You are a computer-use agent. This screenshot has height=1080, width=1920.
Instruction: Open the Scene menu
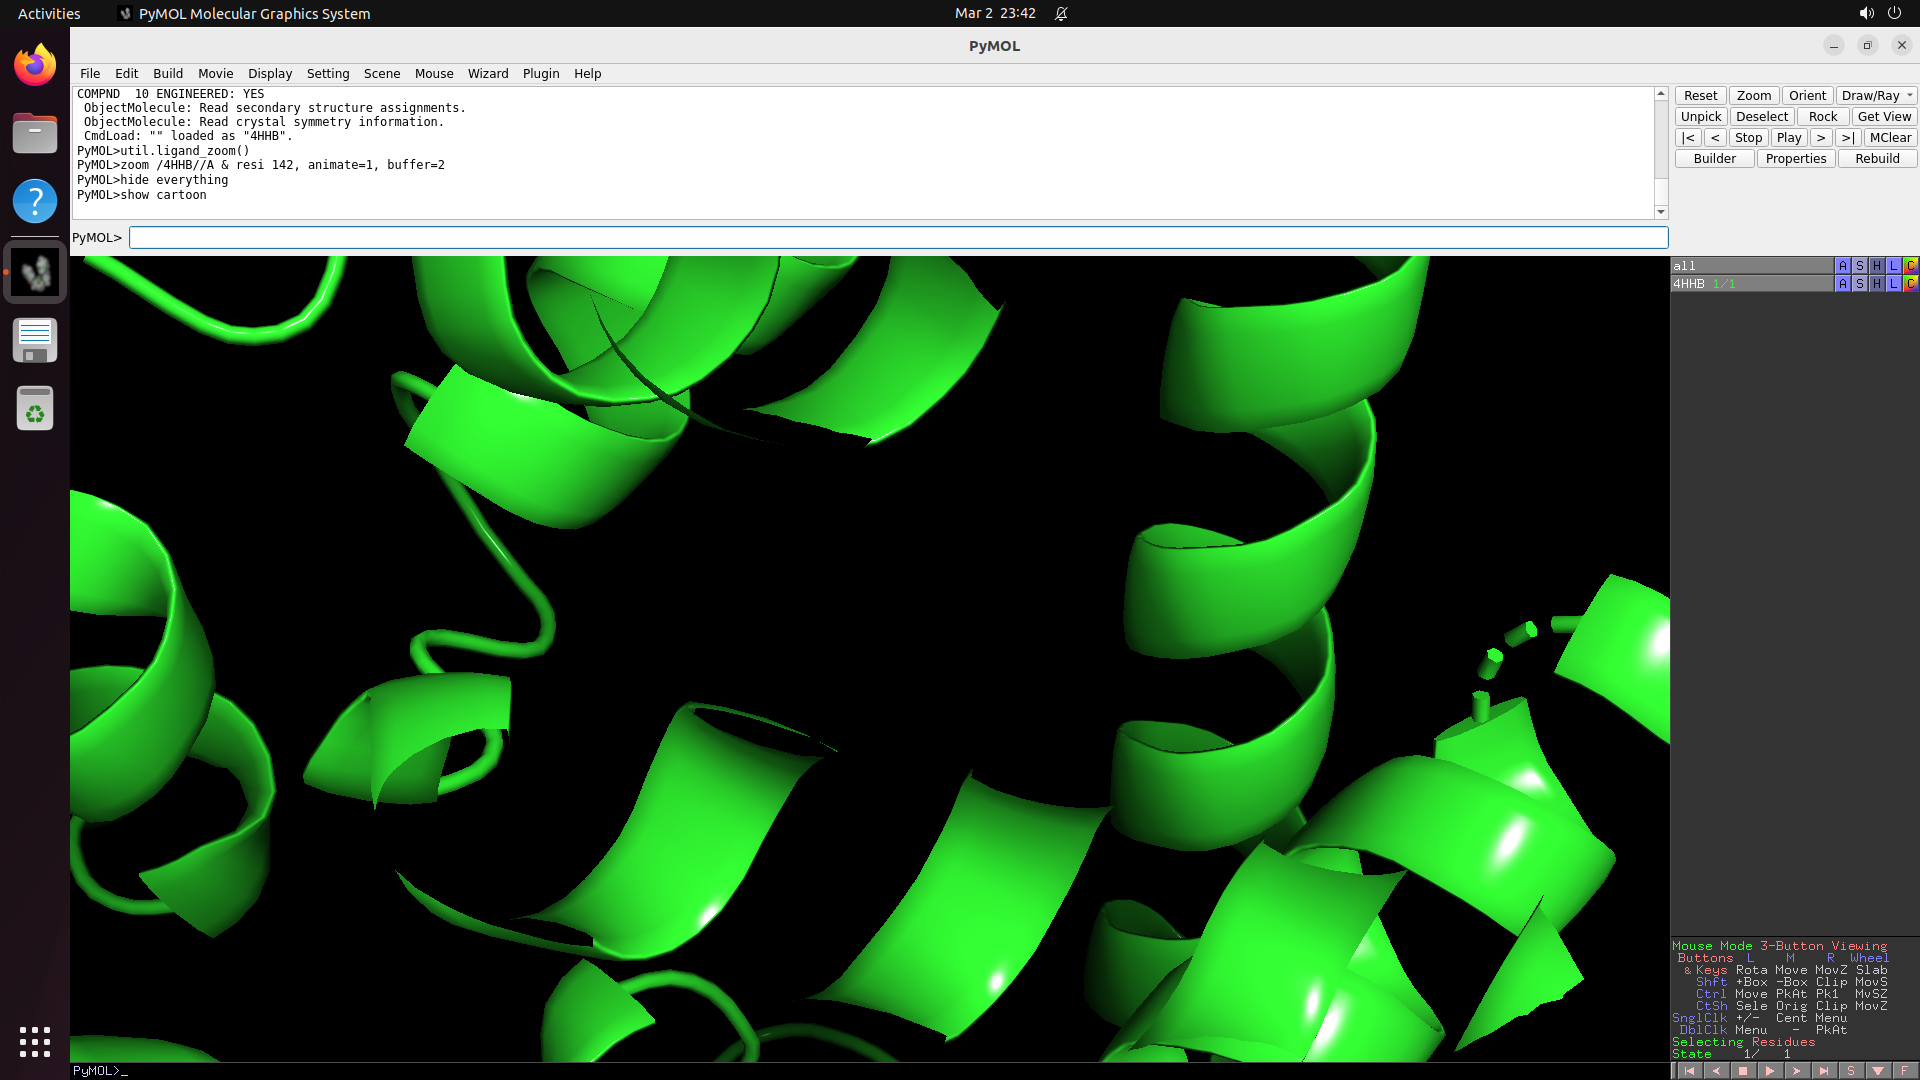point(382,73)
